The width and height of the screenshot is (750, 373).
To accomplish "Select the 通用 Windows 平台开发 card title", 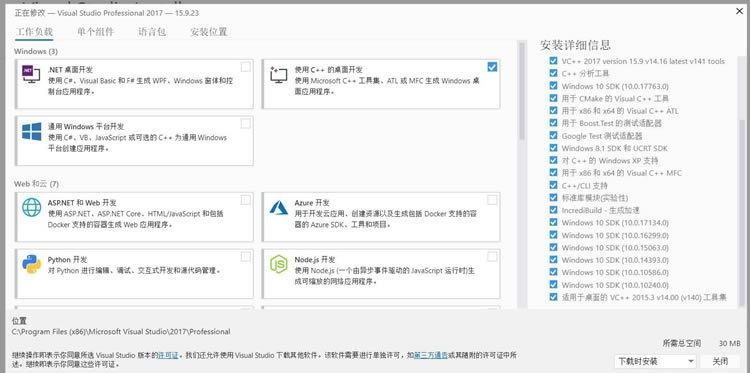I will pyautogui.click(x=86, y=127).
